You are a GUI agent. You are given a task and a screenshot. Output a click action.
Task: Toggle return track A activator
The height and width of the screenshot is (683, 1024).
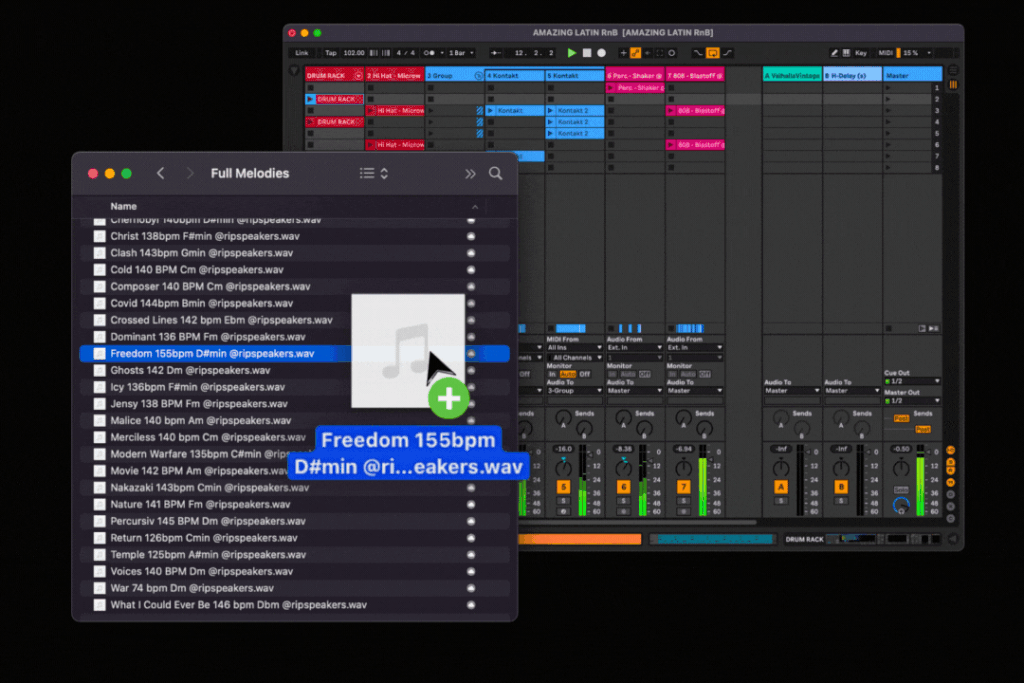point(780,486)
